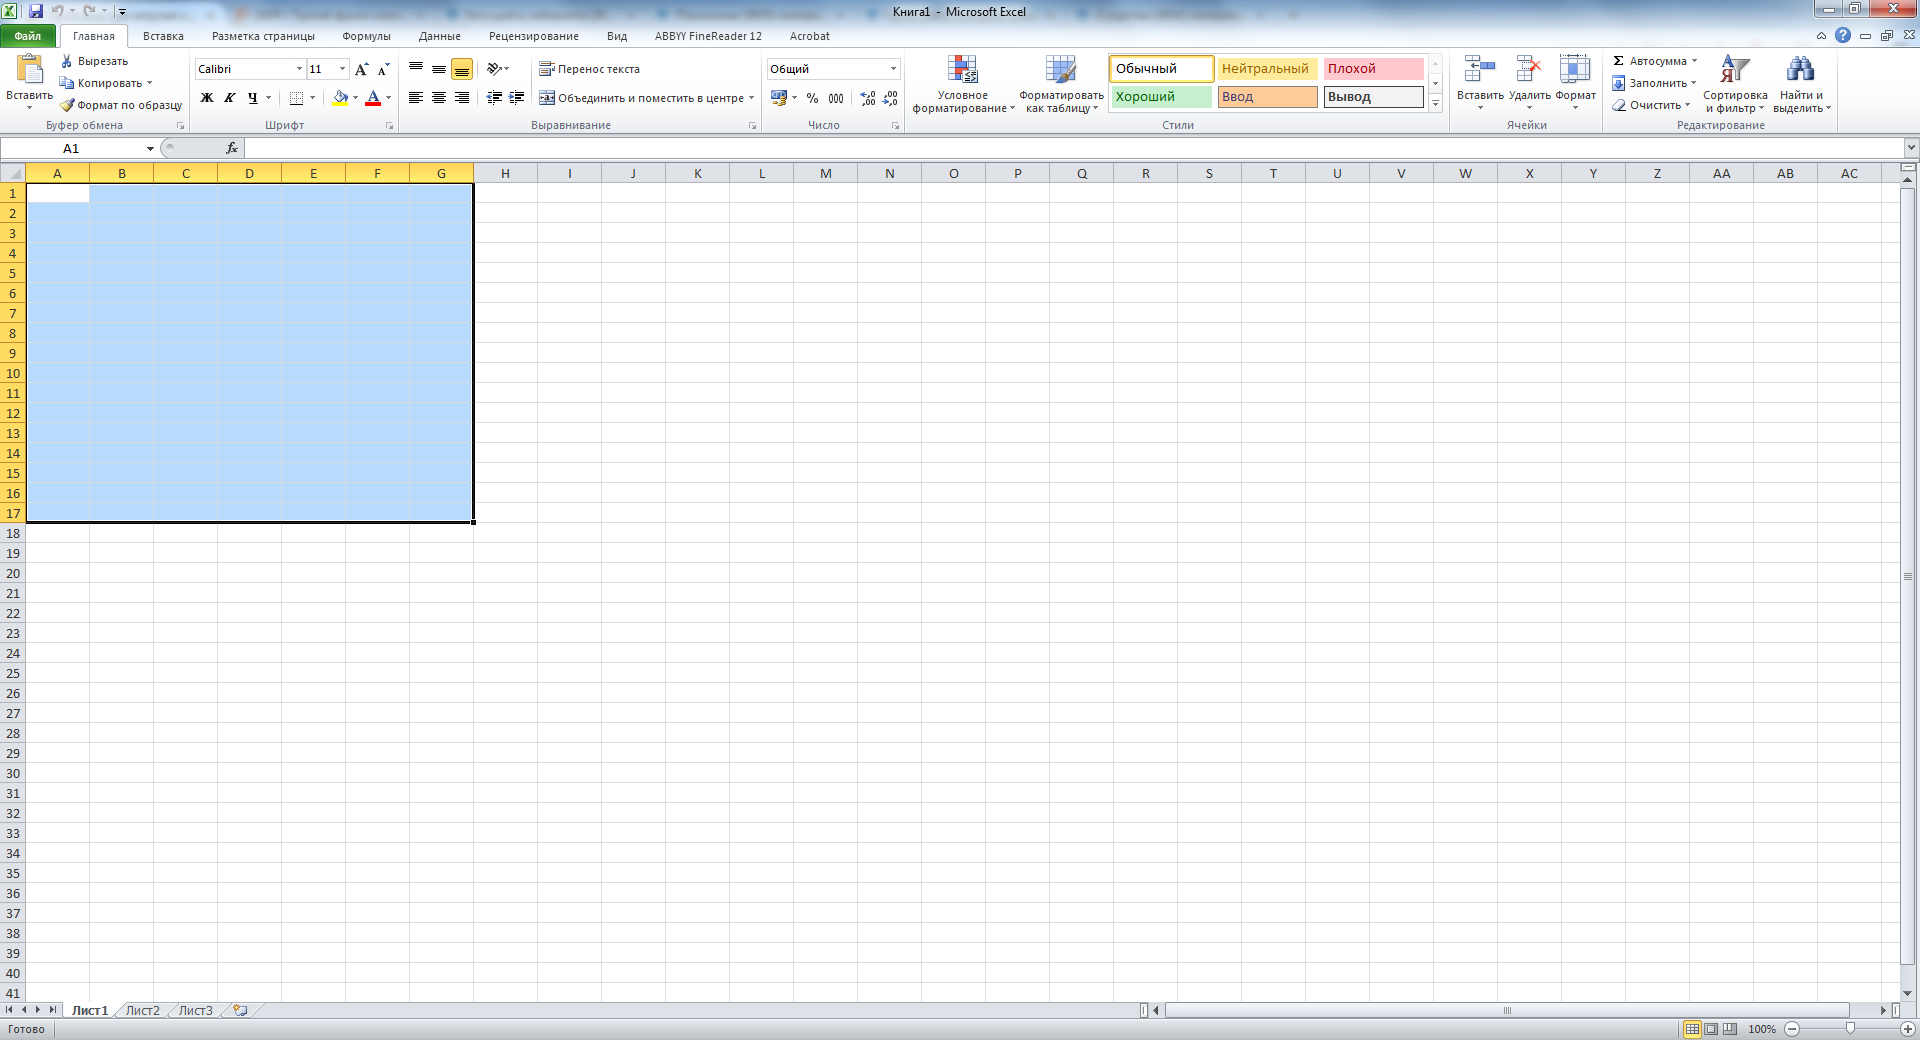Select column H header
1920x1040 pixels.
(506, 173)
